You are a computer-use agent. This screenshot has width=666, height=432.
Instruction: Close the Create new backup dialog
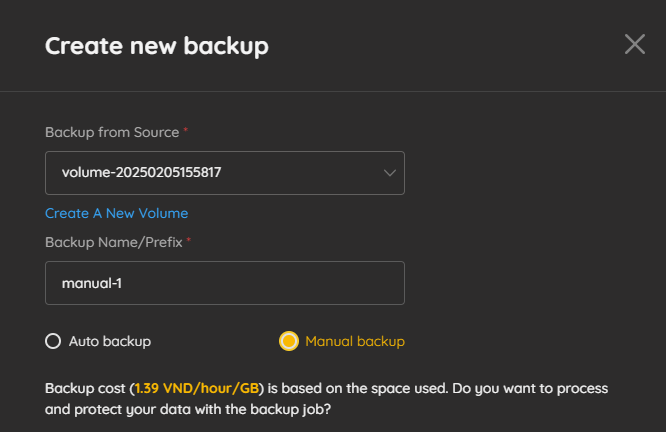(635, 44)
